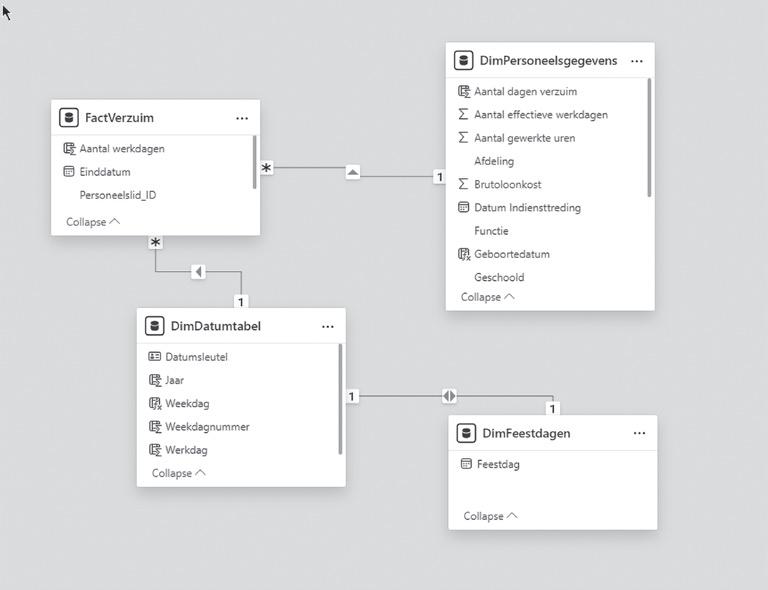This screenshot has width=768, height=590.
Task: Click the DimFeestdagen table icon
Action: pyautogui.click(x=466, y=433)
